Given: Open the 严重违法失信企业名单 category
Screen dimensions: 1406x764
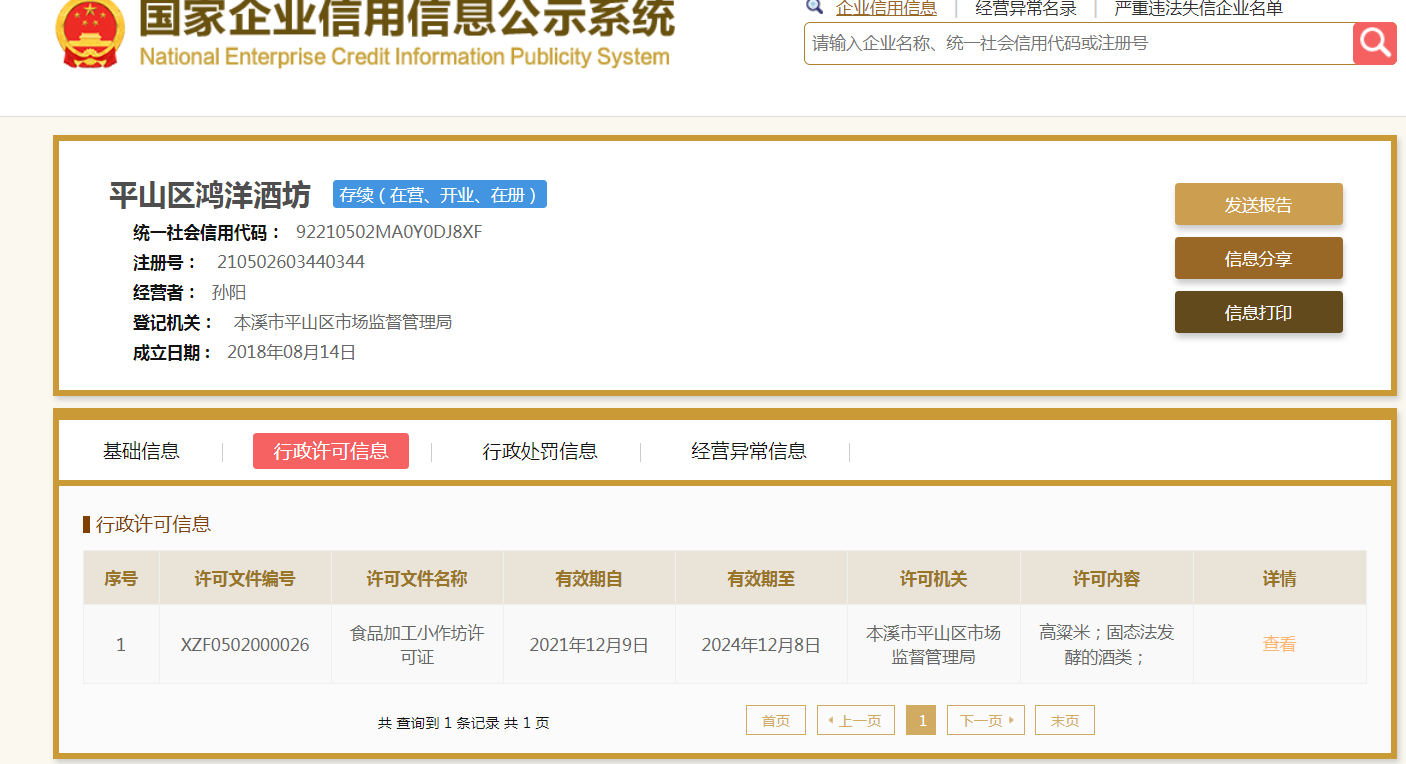Looking at the screenshot, I should tap(1199, 8).
